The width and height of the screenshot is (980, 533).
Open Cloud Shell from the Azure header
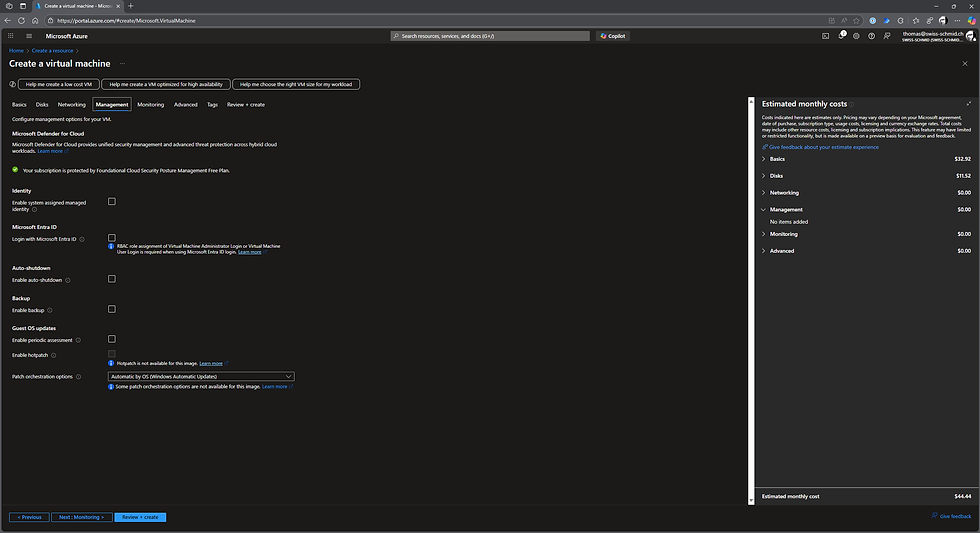coord(826,36)
